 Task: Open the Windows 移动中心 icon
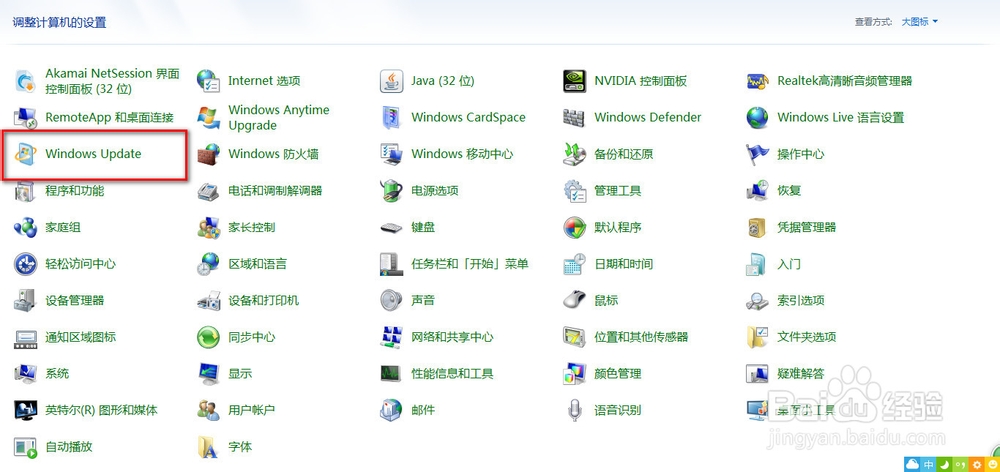[392, 154]
